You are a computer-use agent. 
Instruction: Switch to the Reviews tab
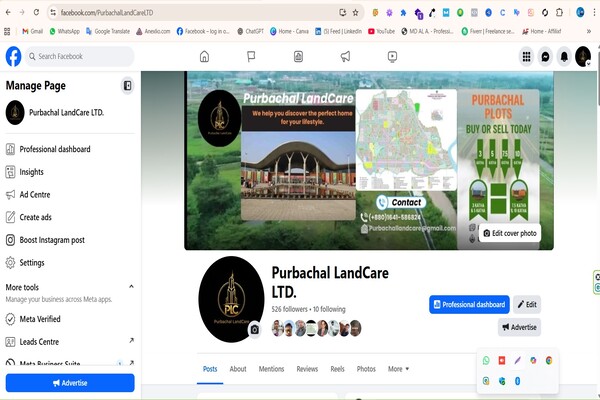pos(307,369)
